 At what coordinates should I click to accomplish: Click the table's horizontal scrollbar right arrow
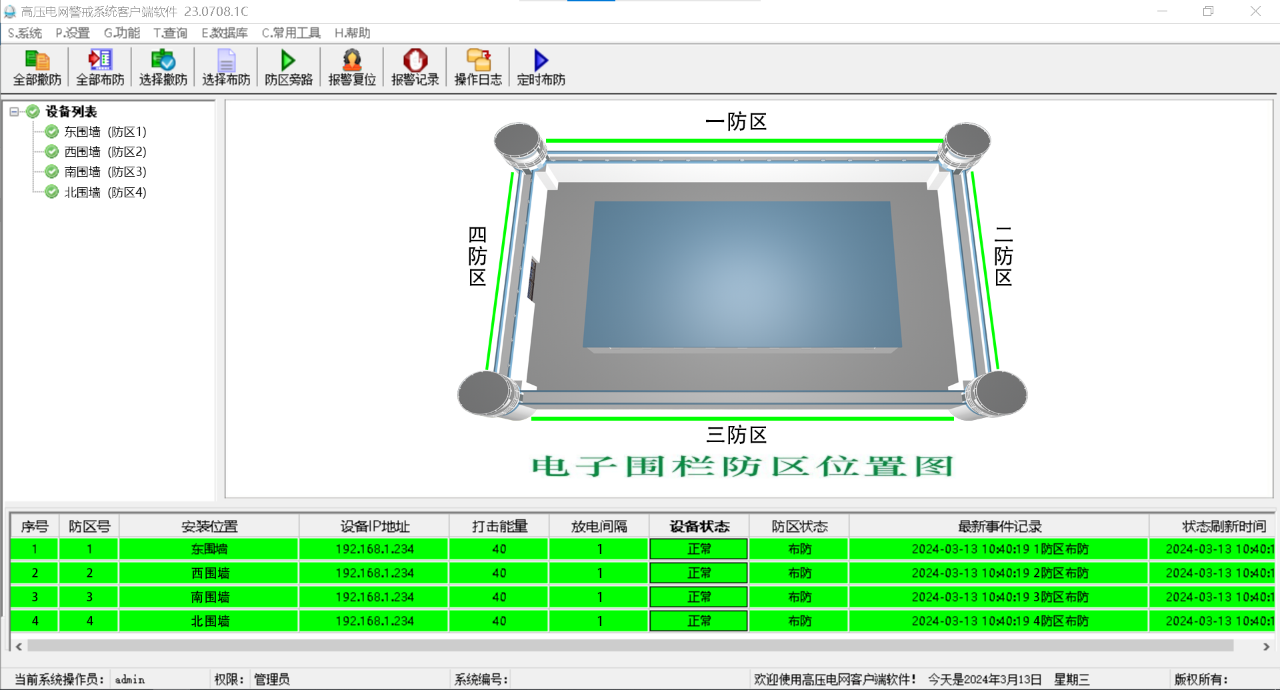[1267, 646]
